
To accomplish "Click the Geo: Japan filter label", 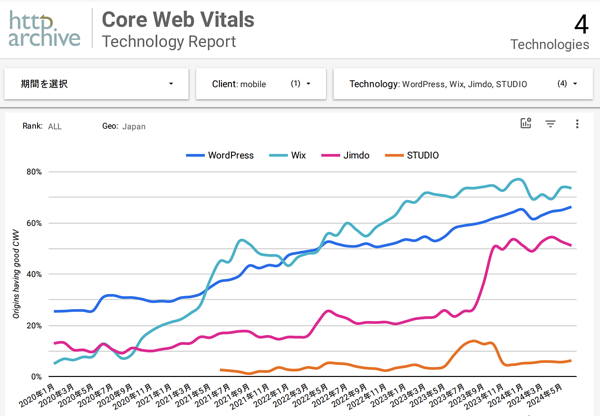I will [124, 126].
